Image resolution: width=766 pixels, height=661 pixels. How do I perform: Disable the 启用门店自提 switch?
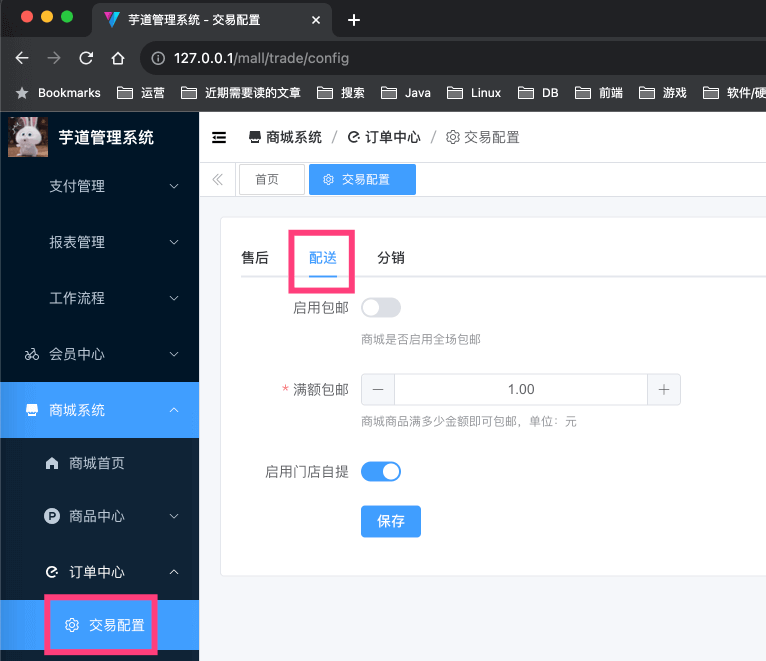(380, 471)
